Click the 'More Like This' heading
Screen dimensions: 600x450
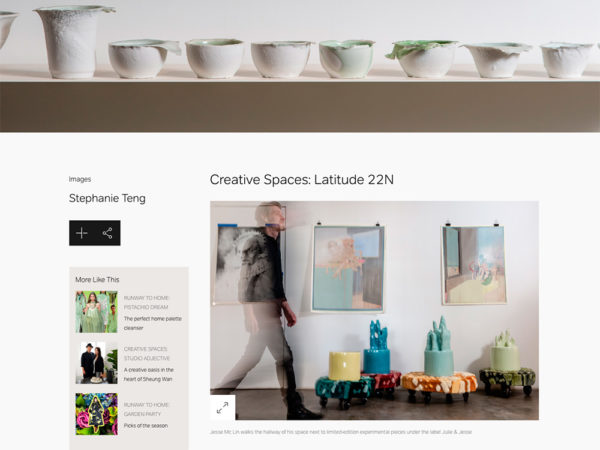pos(97,279)
